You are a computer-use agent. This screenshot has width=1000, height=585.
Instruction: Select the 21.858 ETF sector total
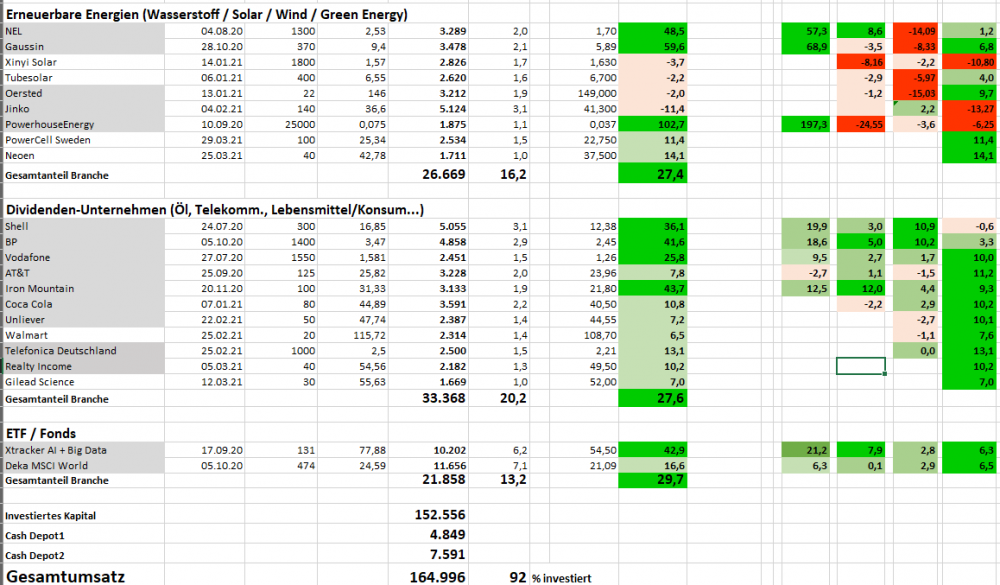443,479
